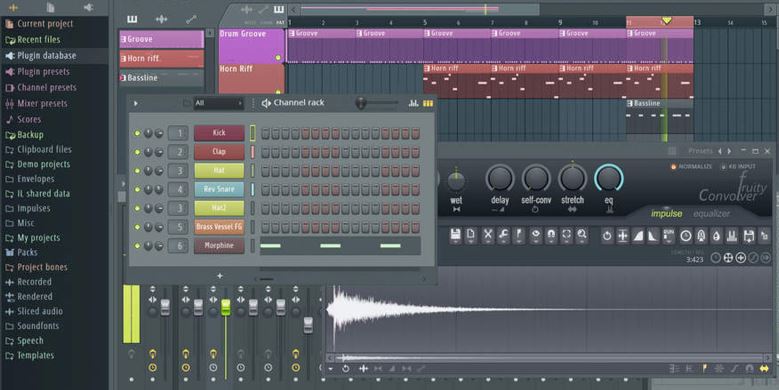Toggle last step of the Clap row

coord(415,152)
